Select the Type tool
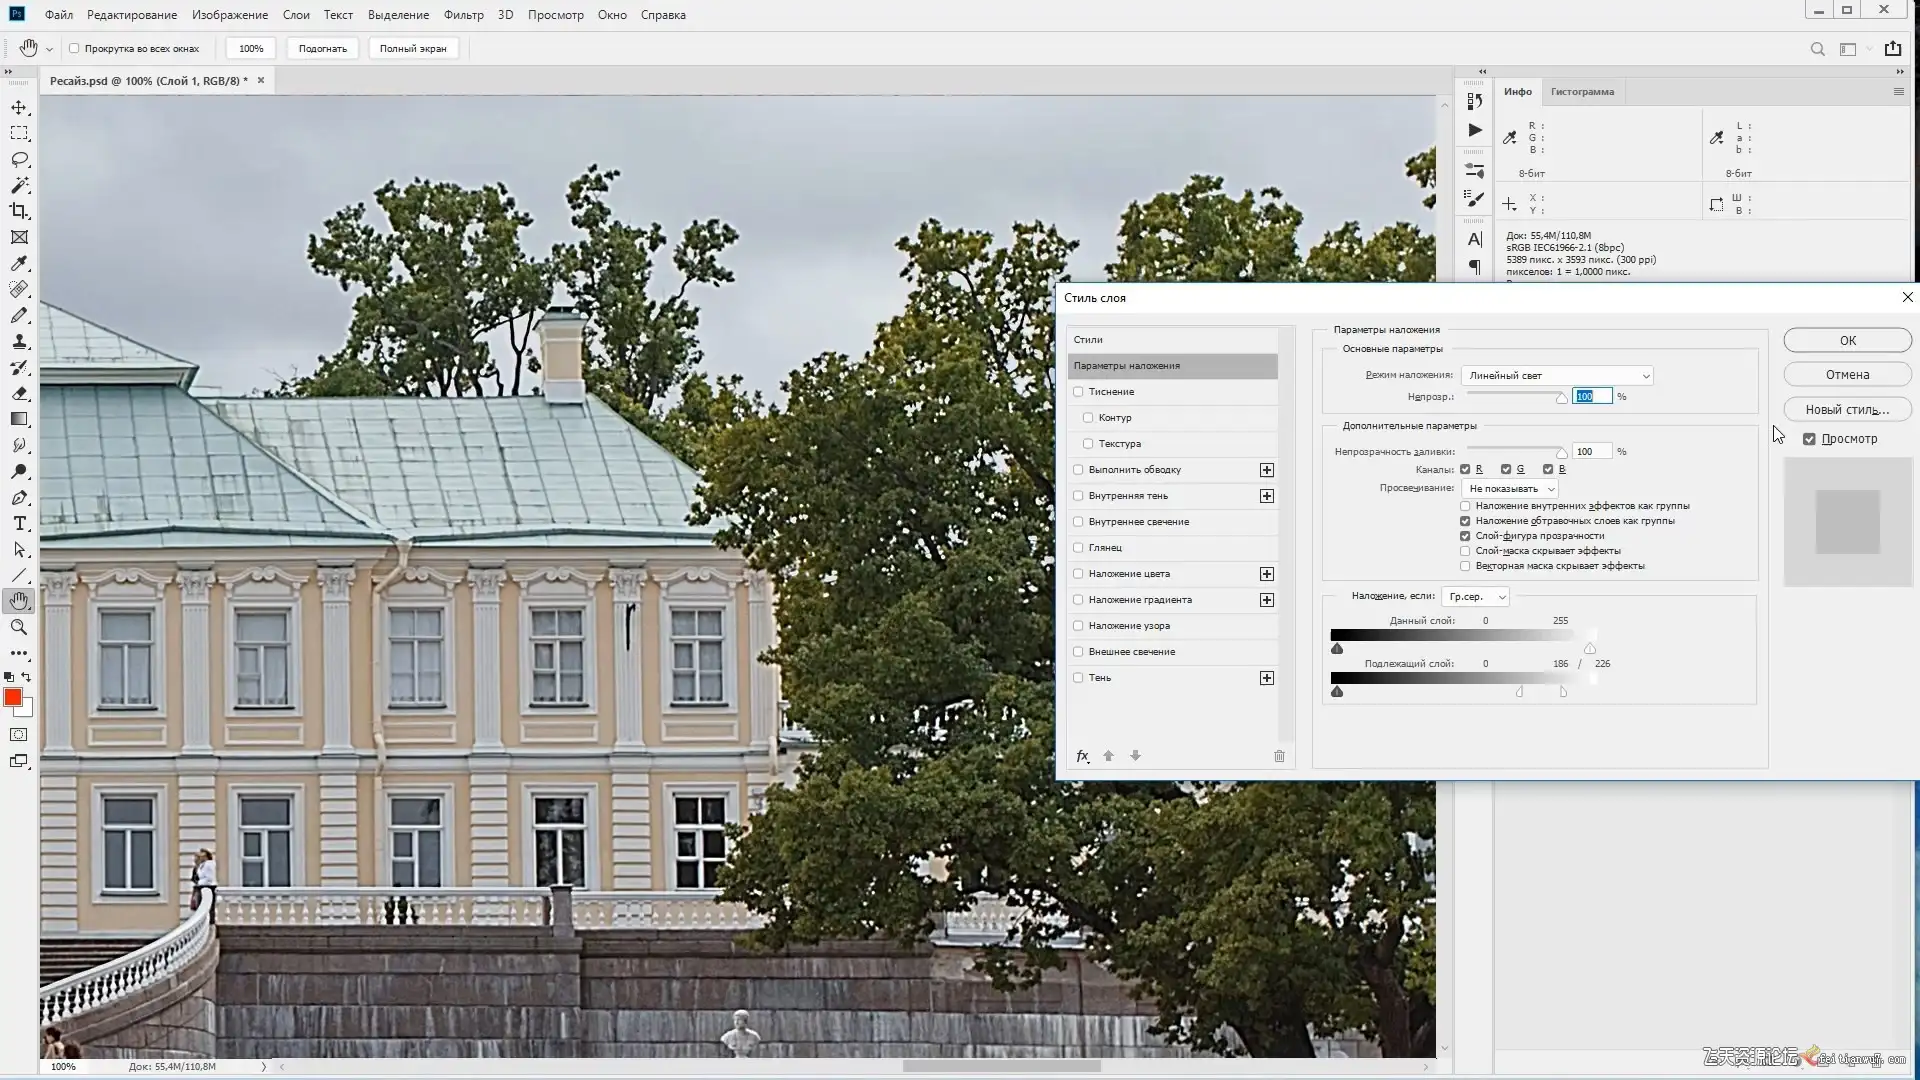This screenshot has height=1080, width=1920. coord(19,523)
